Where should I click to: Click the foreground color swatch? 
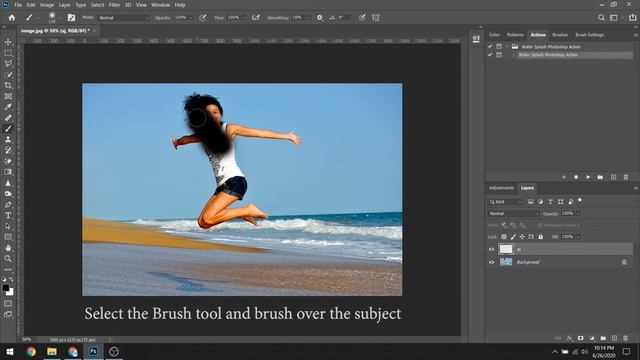pyautogui.click(x=6, y=288)
